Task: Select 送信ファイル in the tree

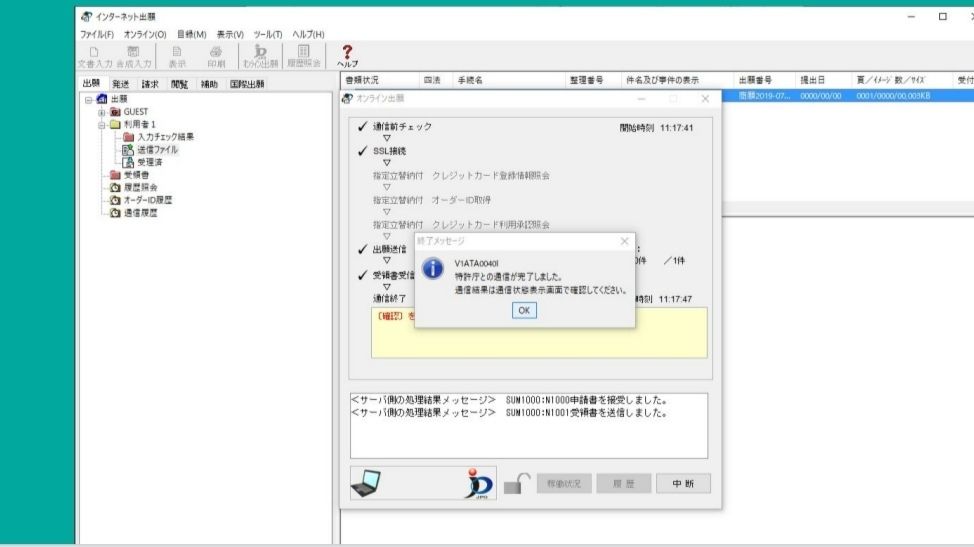Action: point(157,149)
